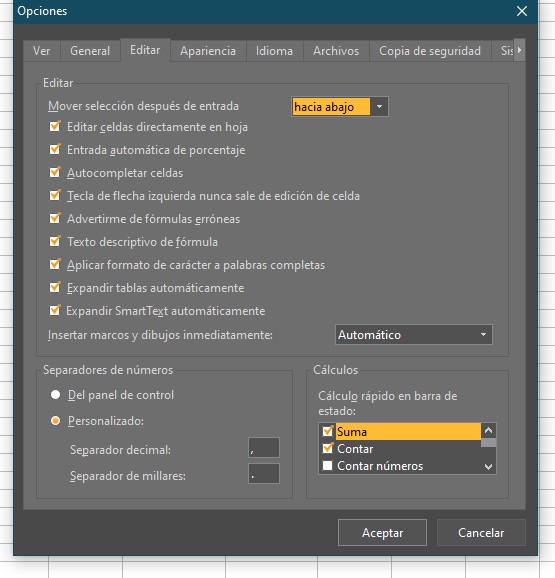Click the list scroll-up arrow icon
The width and height of the screenshot is (555, 578).
point(488,430)
